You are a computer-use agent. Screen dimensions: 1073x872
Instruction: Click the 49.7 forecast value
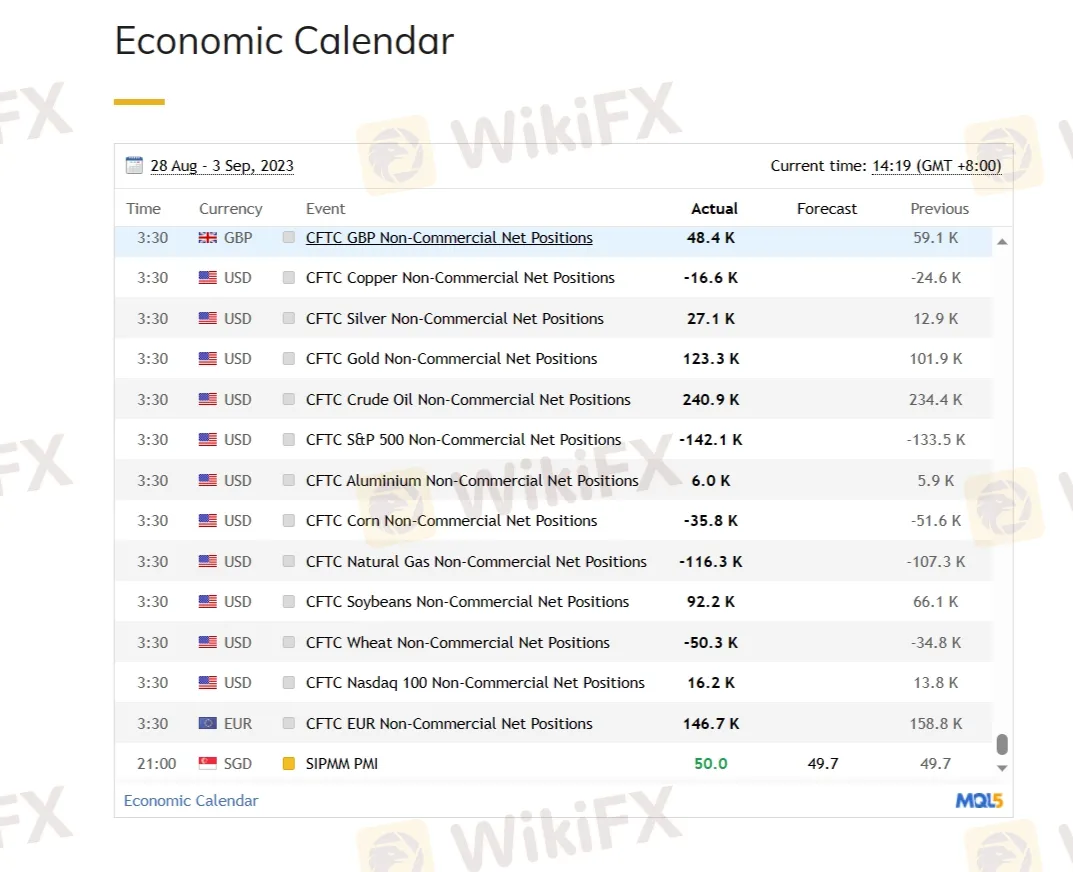pyautogui.click(x=823, y=764)
